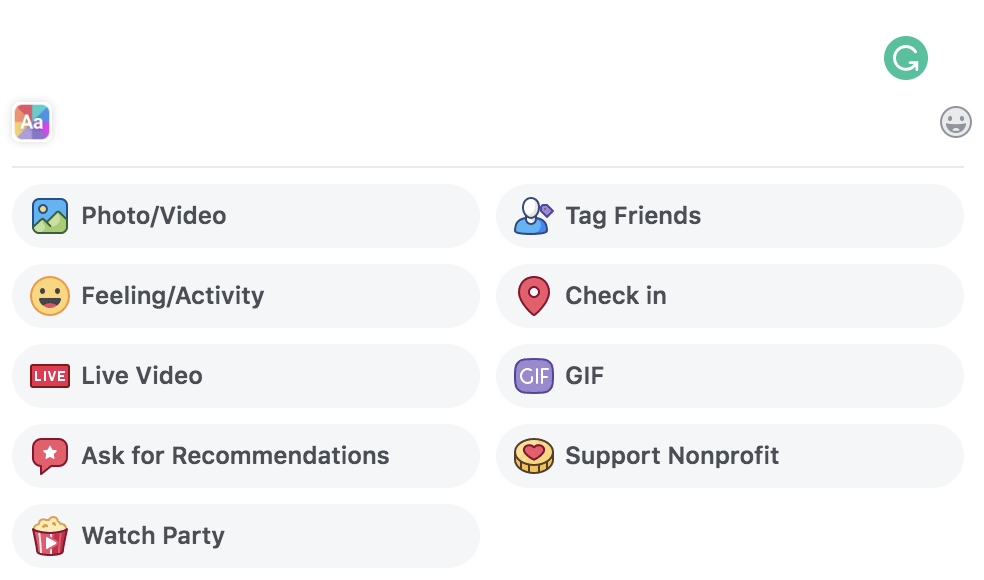Click the red Check in location pin icon
The width and height of the screenshot is (984, 580).
click(x=532, y=295)
